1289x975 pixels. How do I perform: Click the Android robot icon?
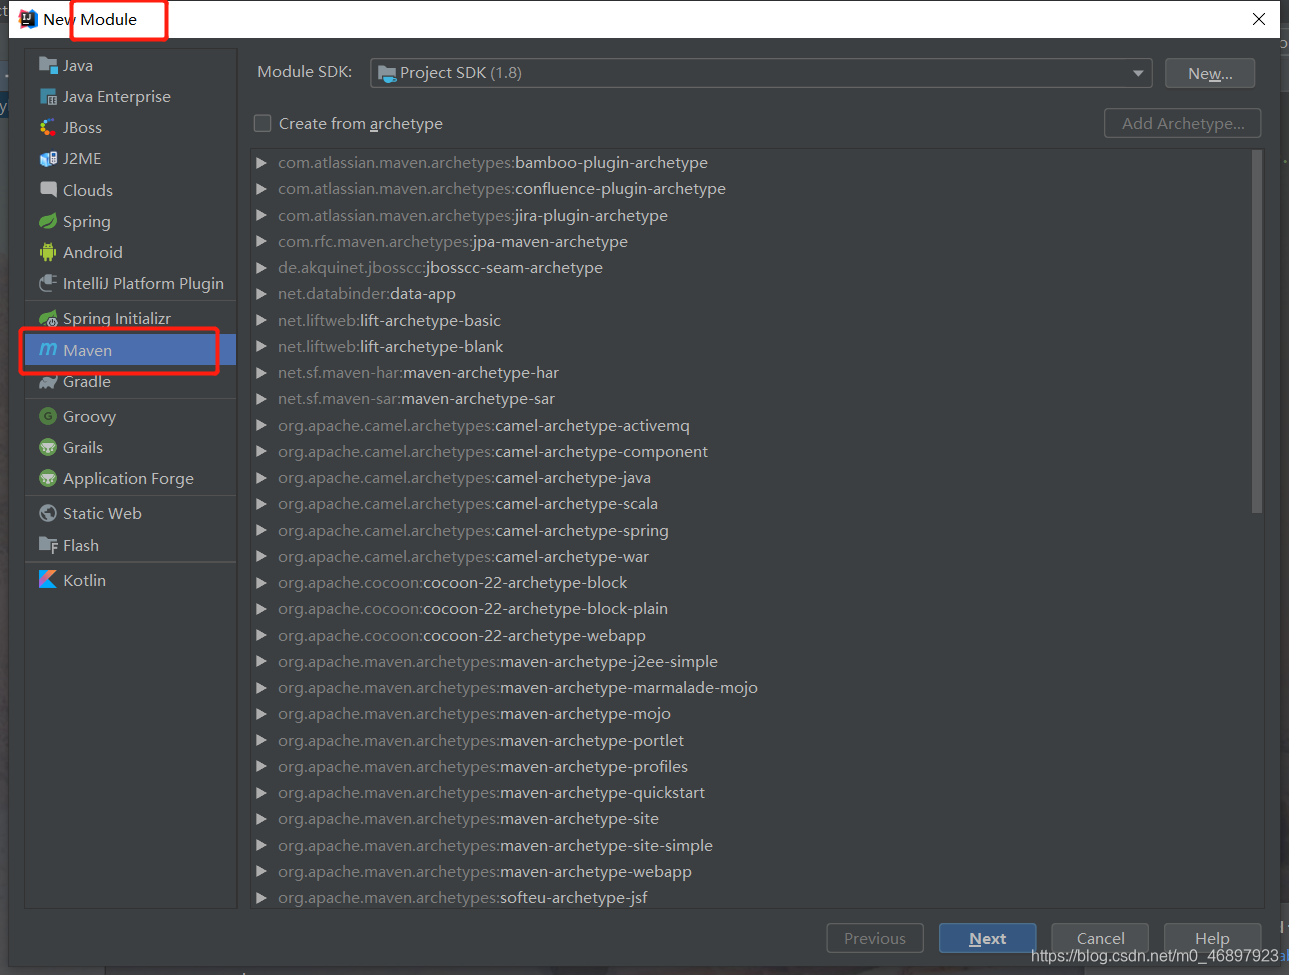(x=48, y=252)
